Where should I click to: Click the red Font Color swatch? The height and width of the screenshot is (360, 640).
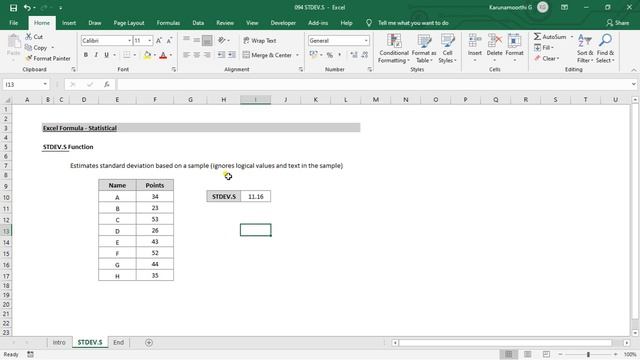pyautogui.click(x=163, y=55)
